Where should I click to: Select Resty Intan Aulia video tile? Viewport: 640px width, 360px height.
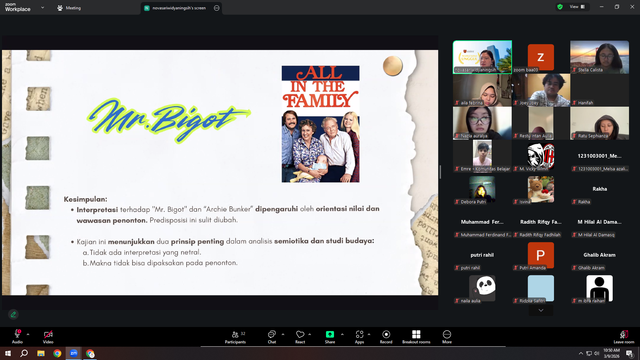tap(541, 123)
